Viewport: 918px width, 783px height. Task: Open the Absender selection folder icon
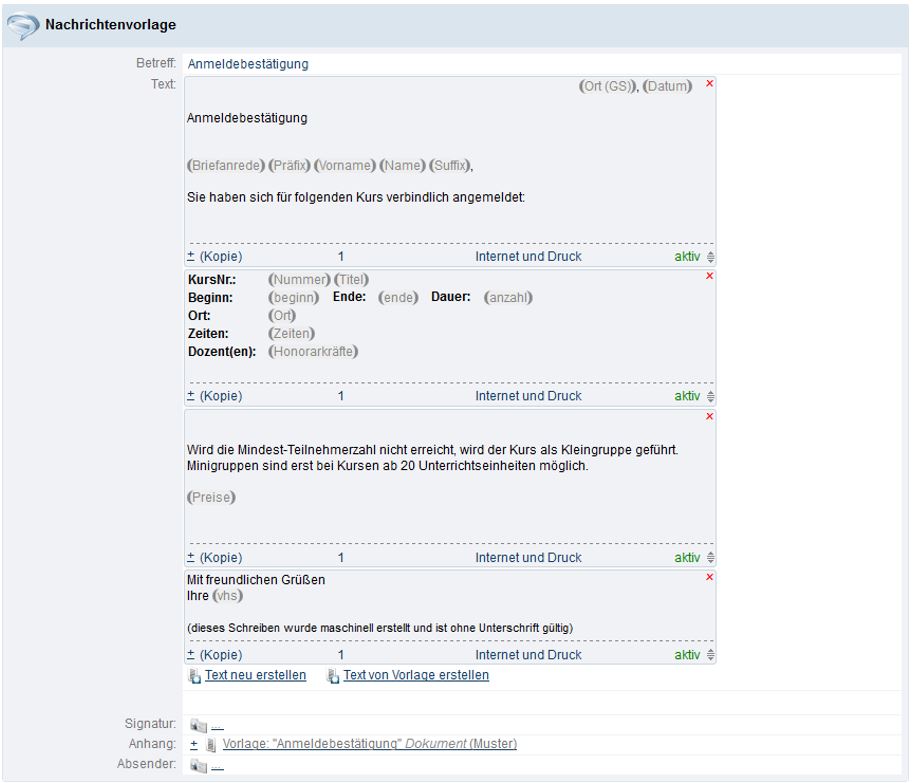pyautogui.click(x=197, y=765)
